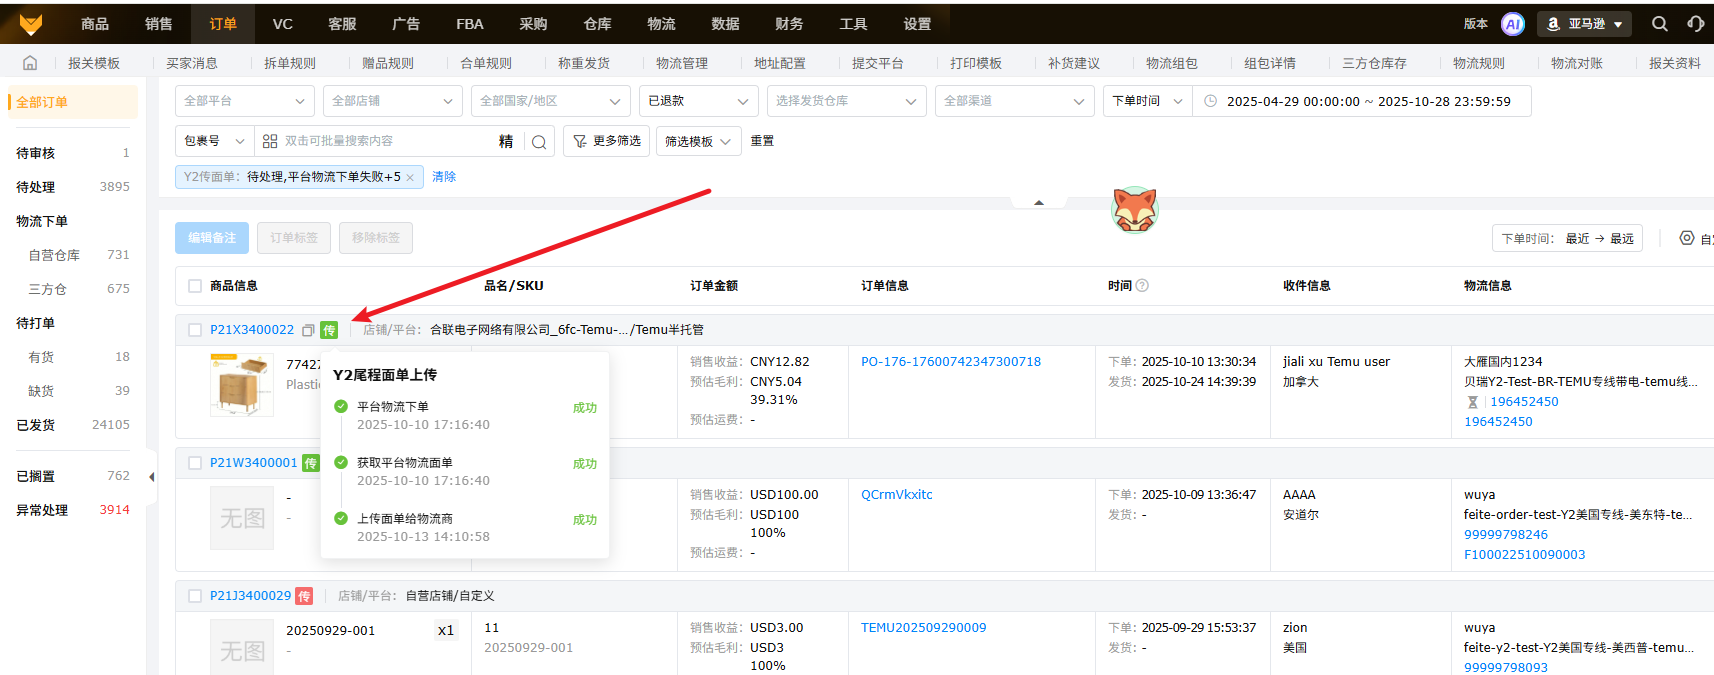Image resolution: width=1714 pixels, height=675 pixels.
Task: Click the 清除 filter link
Action: click(x=444, y=177)
